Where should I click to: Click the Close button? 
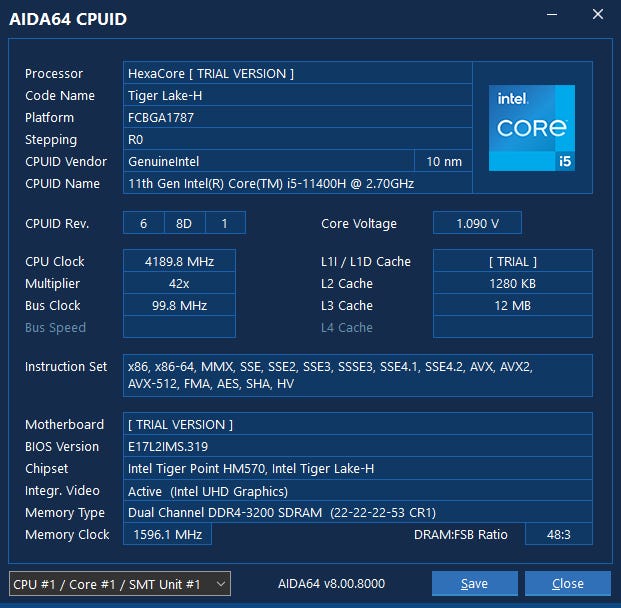coord(568,583)
